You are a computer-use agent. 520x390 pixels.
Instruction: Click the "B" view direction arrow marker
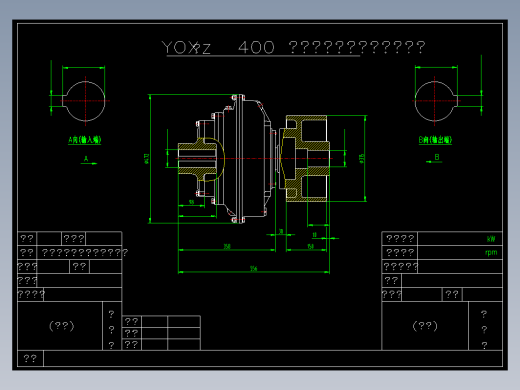coord(434,159)
